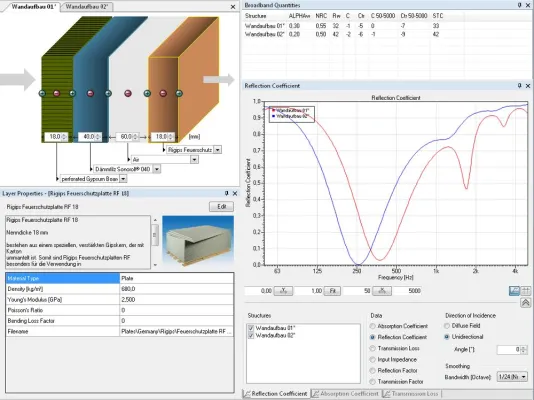This screenshot has height=400, width=534.
Task: Switch to Wandaufbau 01 tab
Action: coord(33,7)
